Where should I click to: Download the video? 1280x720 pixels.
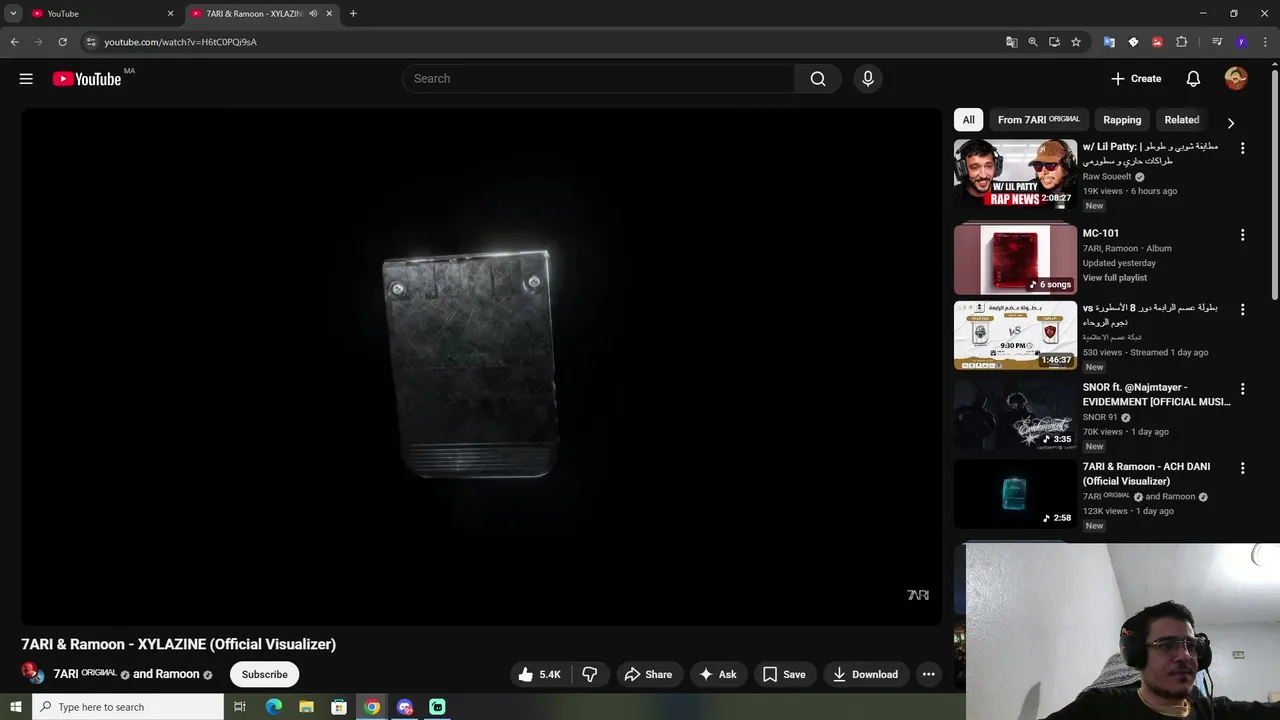pyautogui.click(x=866, y=675)
